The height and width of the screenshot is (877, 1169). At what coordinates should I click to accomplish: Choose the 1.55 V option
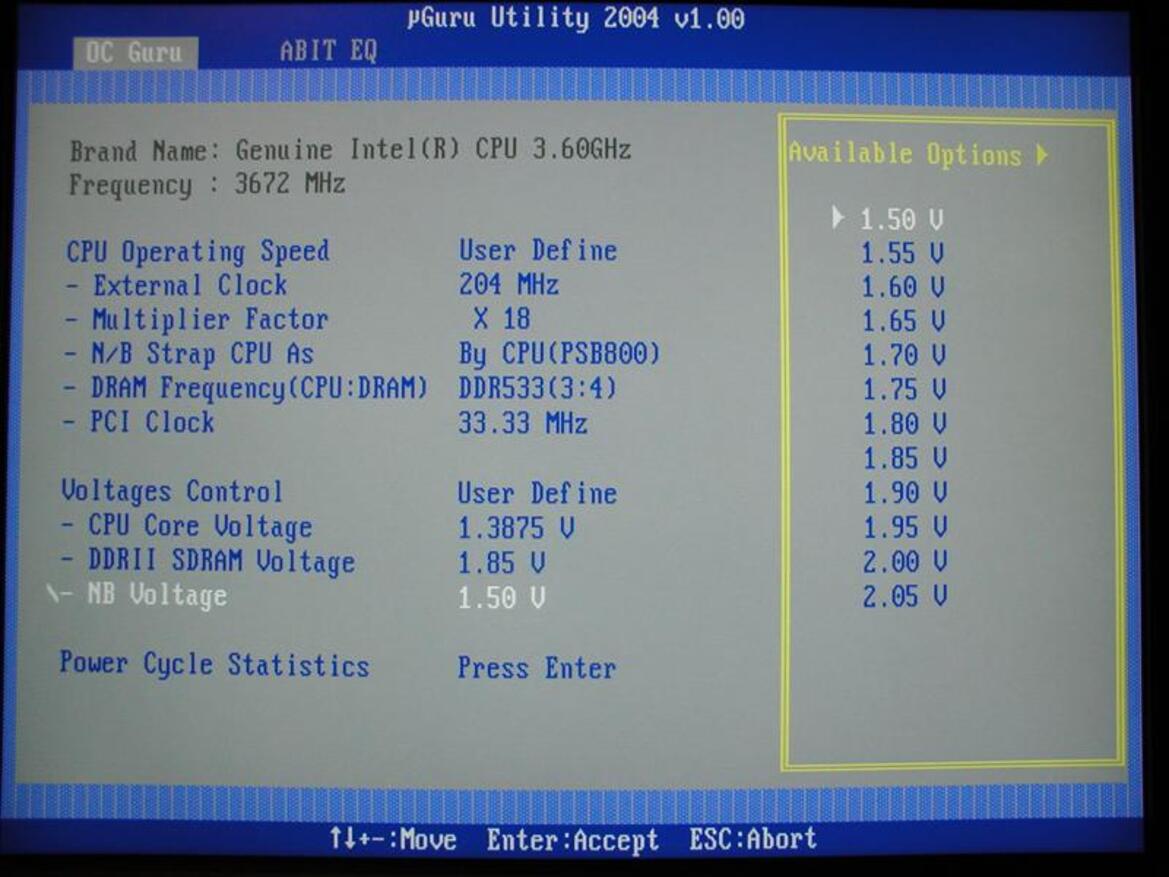902,254
